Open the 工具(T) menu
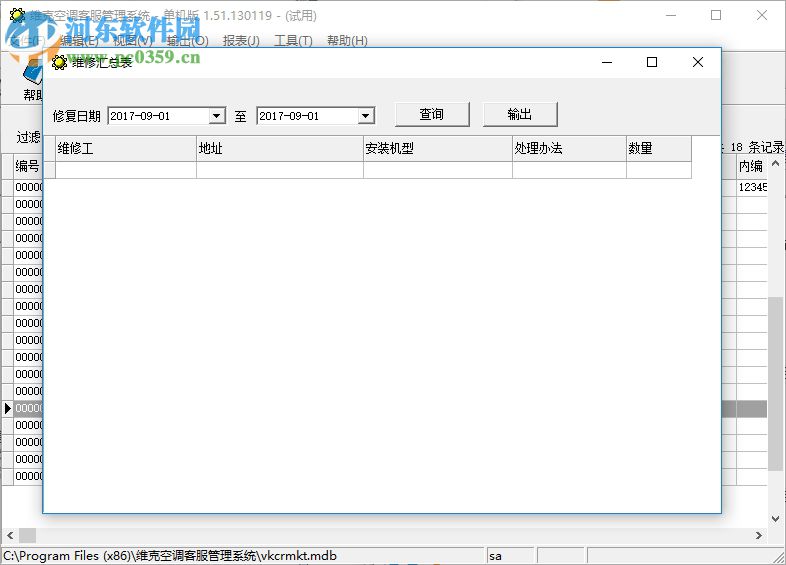786x565 pixels. click(293, 41)
